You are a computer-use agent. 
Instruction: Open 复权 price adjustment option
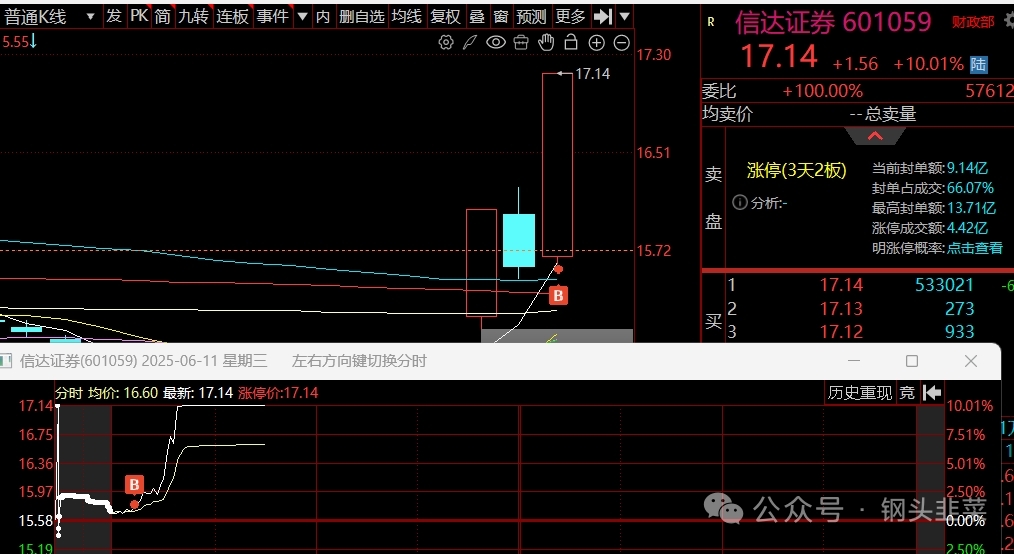point(446,16)
